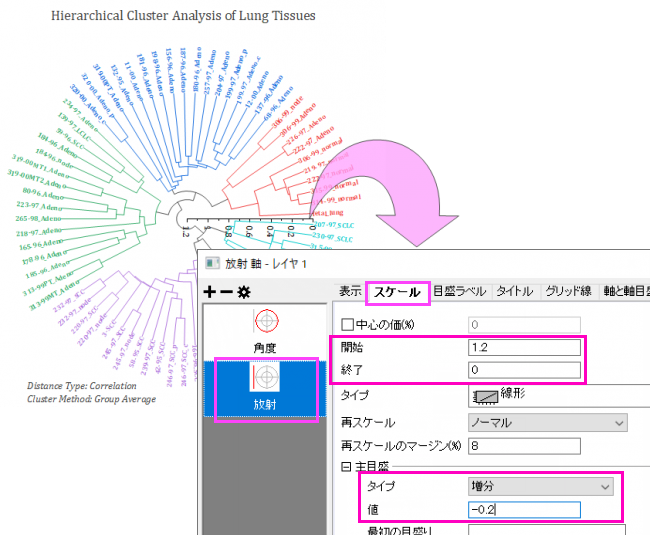Open the gear settings icon in the axis list
The width and height of the screenshot is (650, 535).
coord(244,292)
